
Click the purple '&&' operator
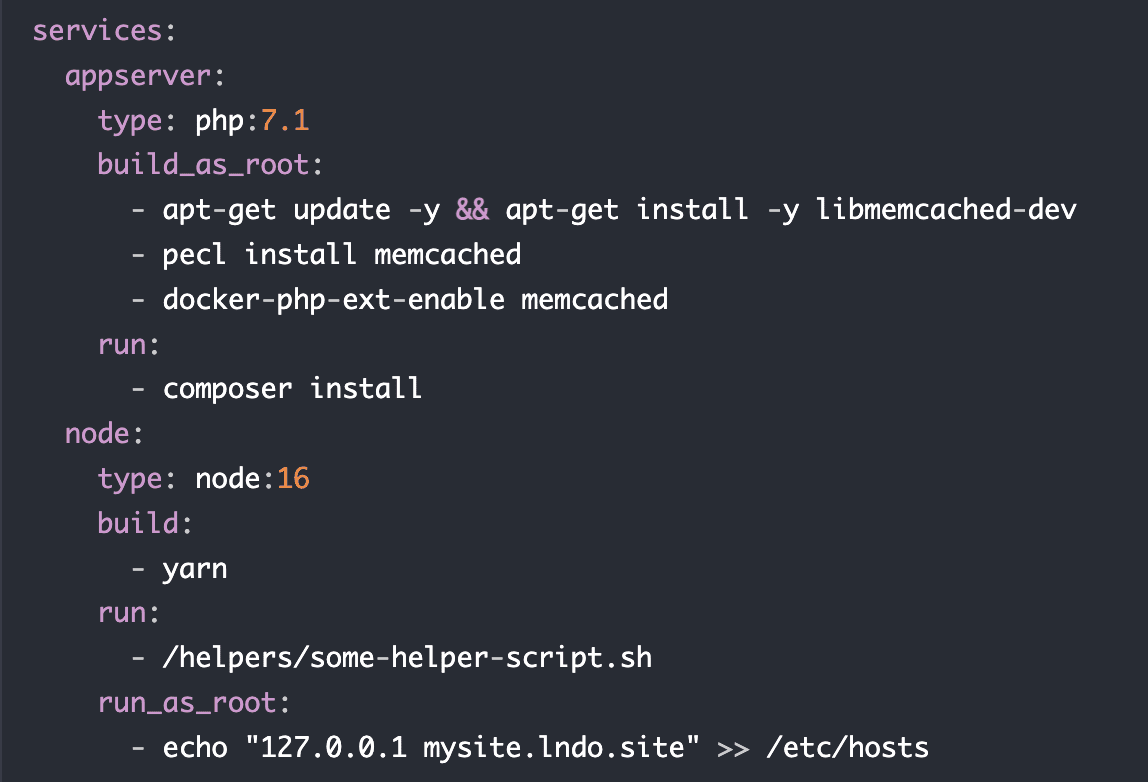coord(472,210)
